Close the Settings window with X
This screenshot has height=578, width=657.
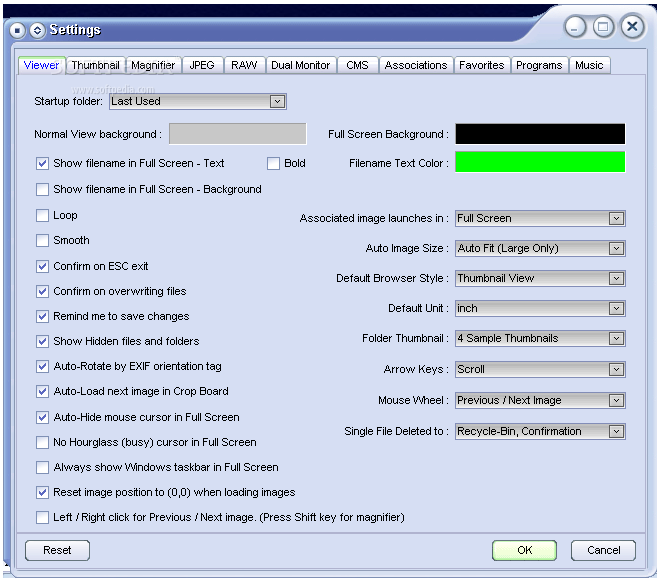[632, 27]
